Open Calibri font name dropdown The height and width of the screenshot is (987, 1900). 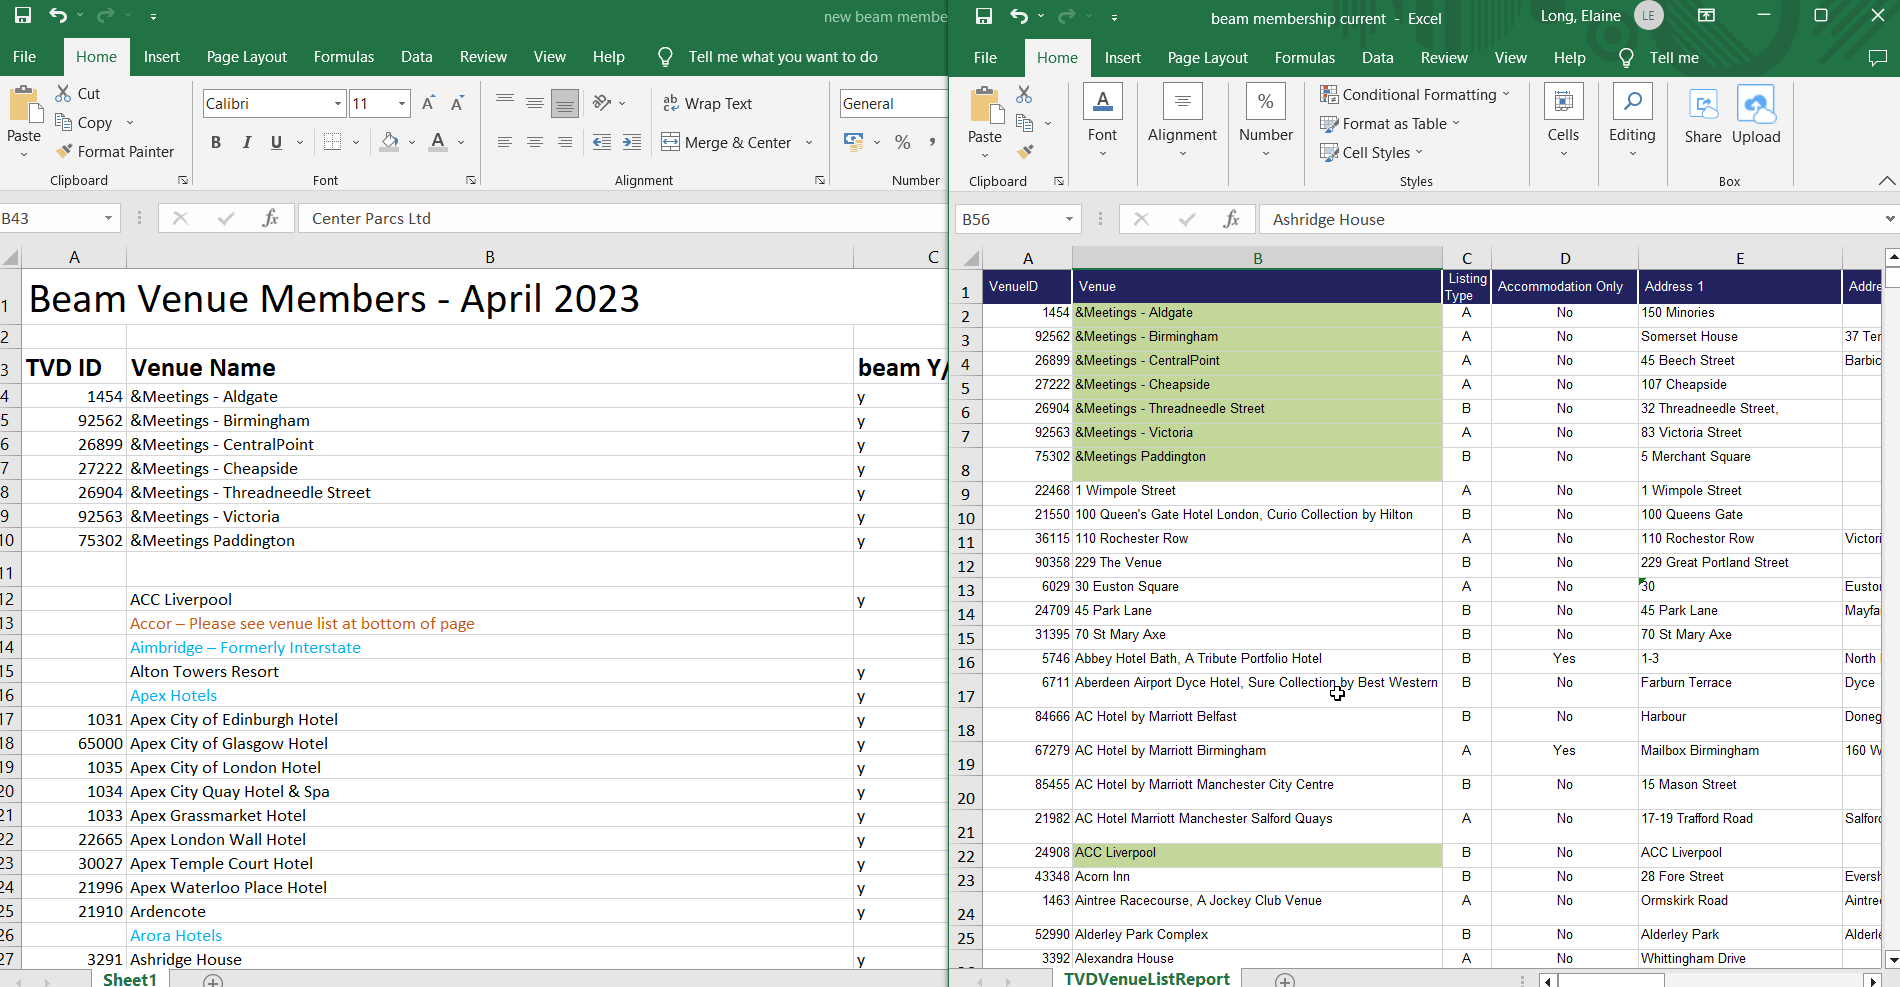pos(338,103)
